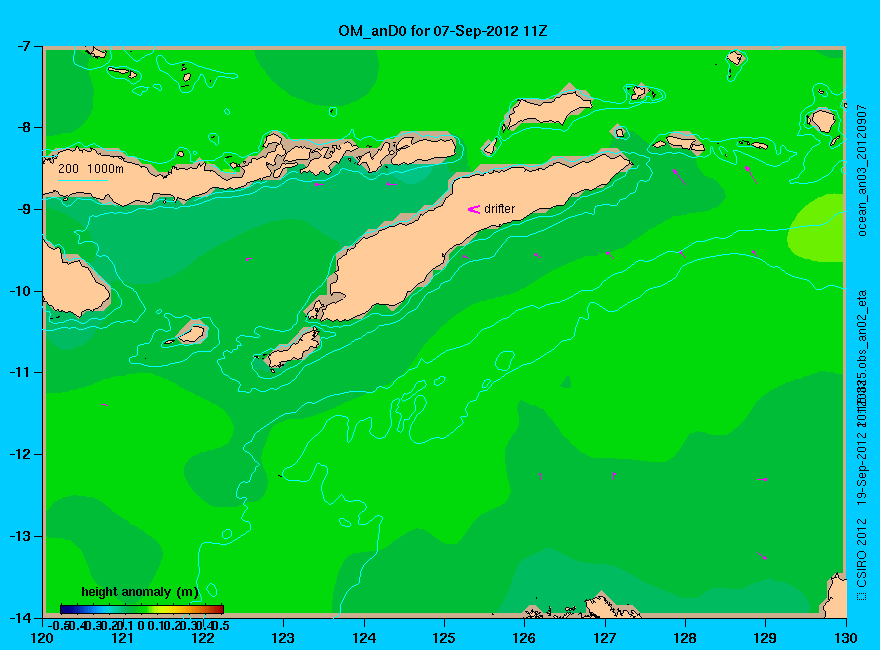Click the "ocean_an03_20120907" vertical label
Screen dimensions: 880x650
[x=862, y=170]
